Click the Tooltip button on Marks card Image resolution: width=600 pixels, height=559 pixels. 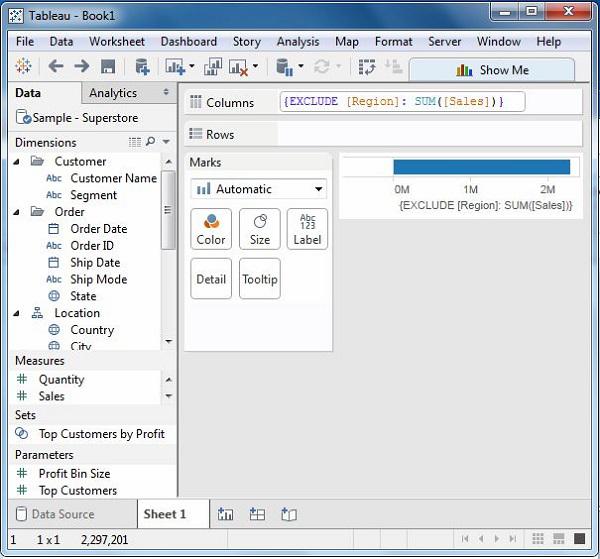tap(260, 279)
